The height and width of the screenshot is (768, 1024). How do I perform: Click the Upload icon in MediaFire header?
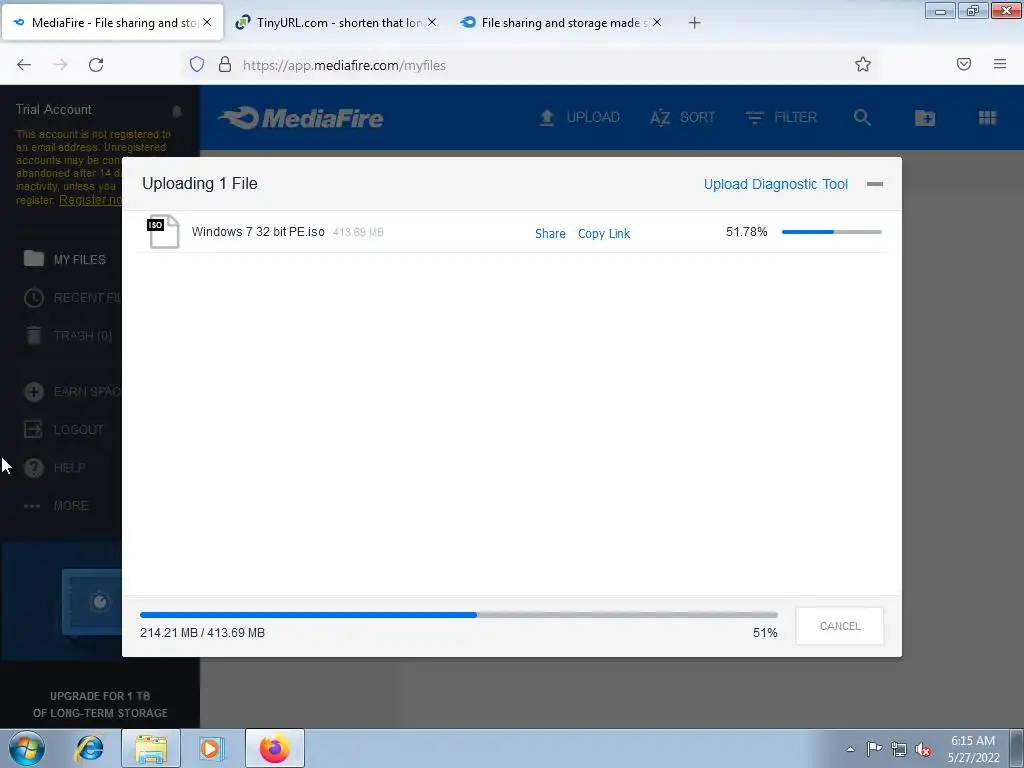coord(547,118)
